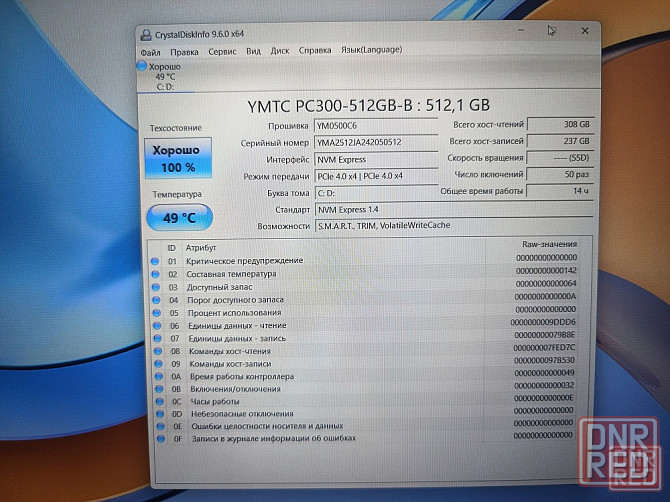Click the power-on count value 50 раз

[x=560, y=174]
